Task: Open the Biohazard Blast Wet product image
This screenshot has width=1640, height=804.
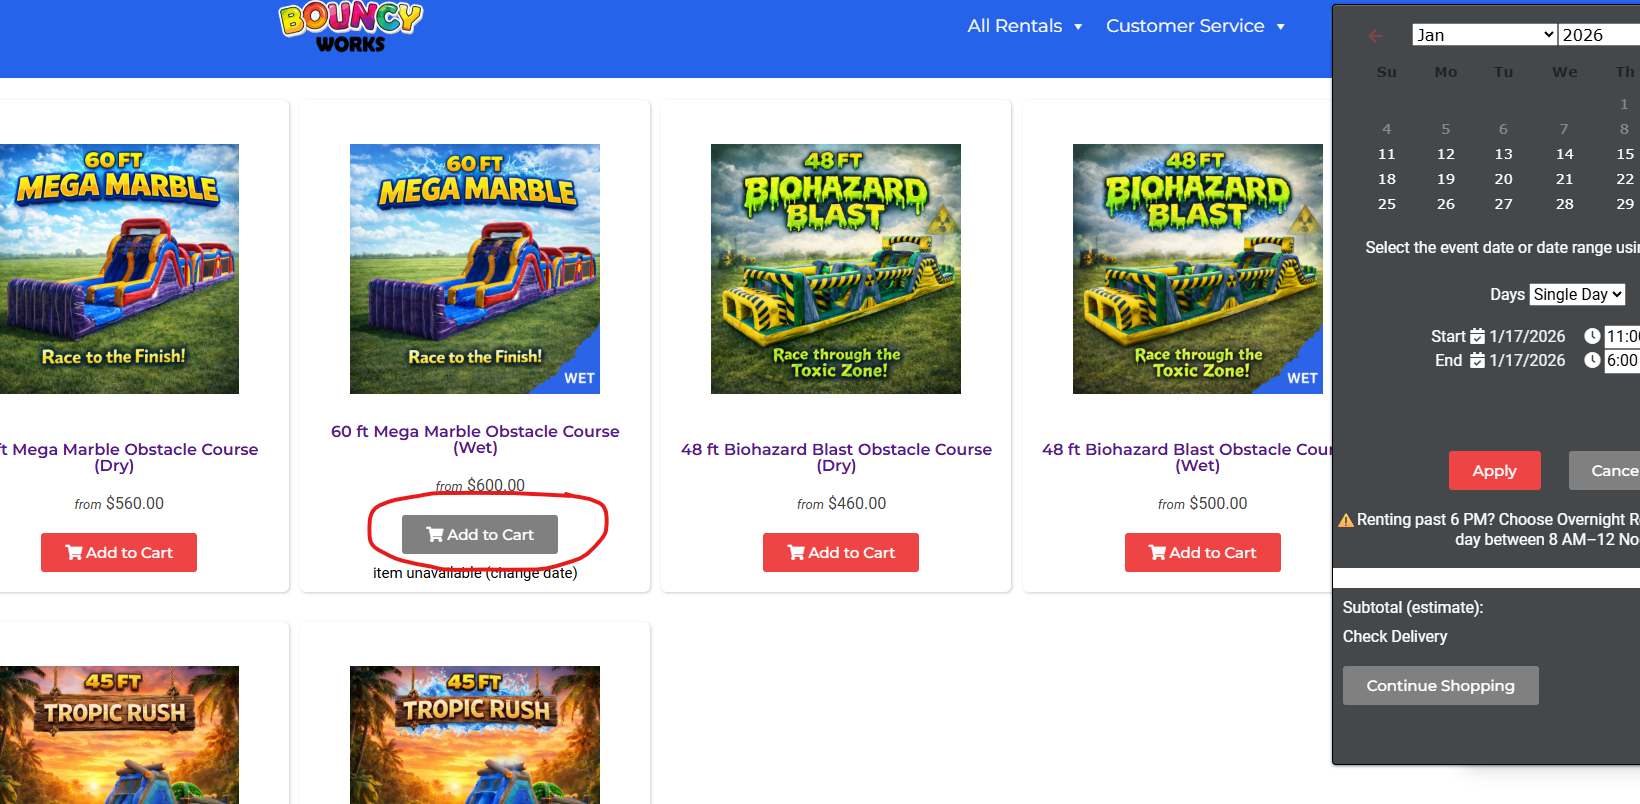Action: point(1198,269)
